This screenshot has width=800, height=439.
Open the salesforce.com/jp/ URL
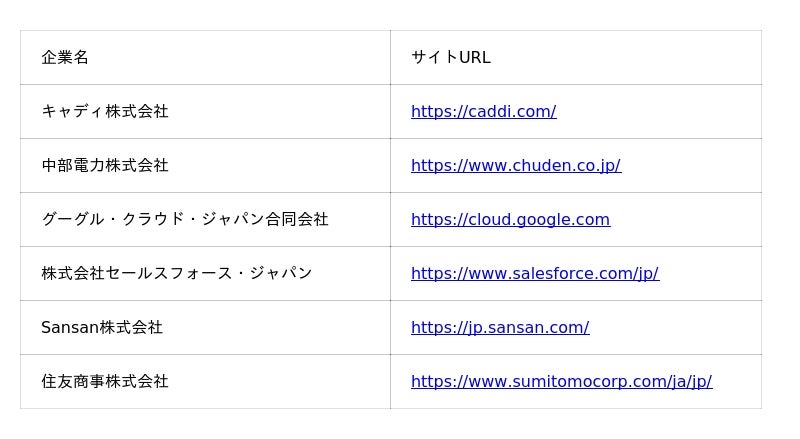(534, 274)
